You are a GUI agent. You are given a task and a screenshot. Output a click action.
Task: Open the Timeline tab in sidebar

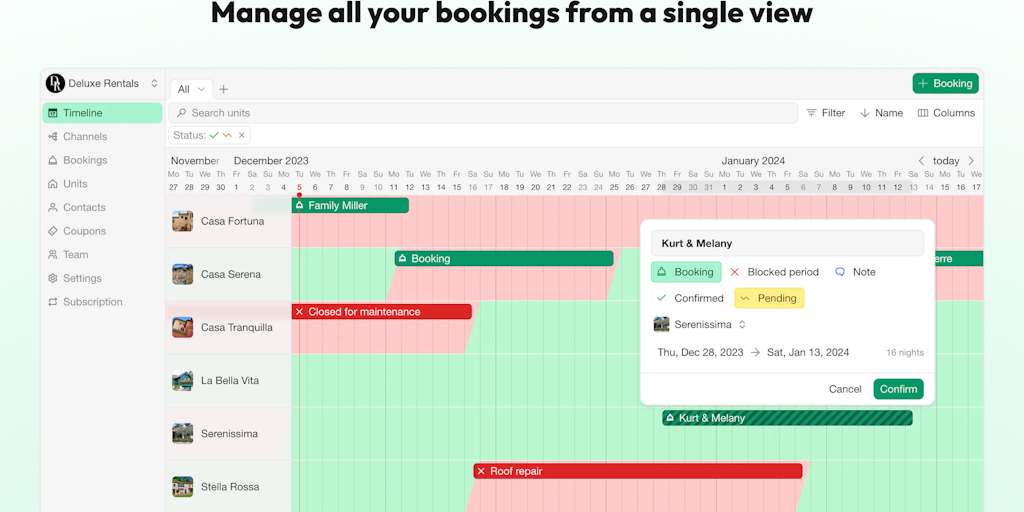pos(82,113)
